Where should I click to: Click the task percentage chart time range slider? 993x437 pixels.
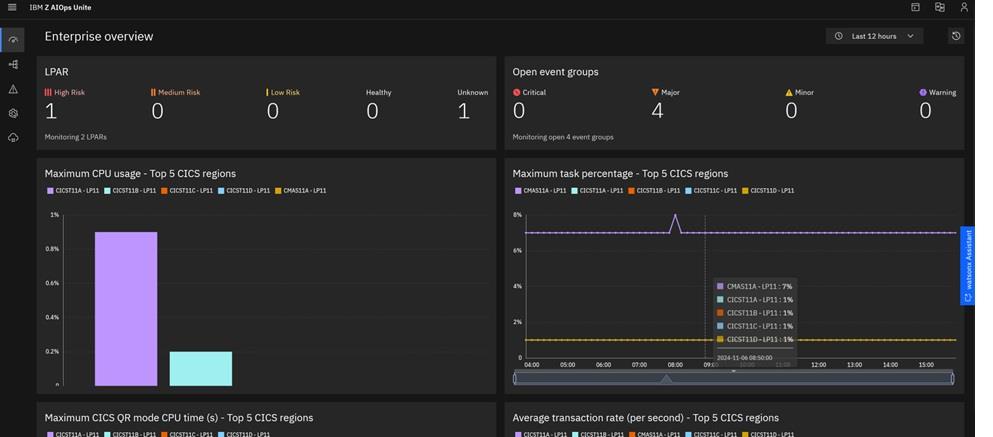[x=733, y=378]
